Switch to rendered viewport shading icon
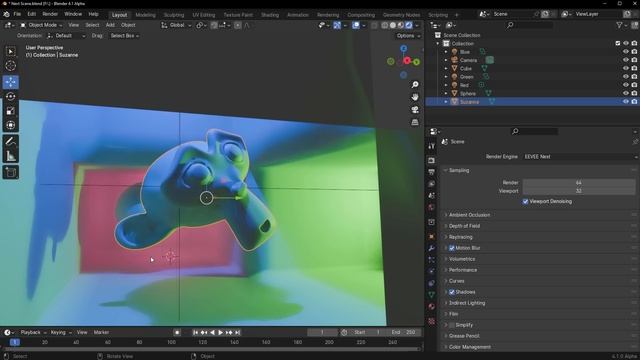This screenshot has width=640, height=360. pyautogui.click(x=409, y=25)
